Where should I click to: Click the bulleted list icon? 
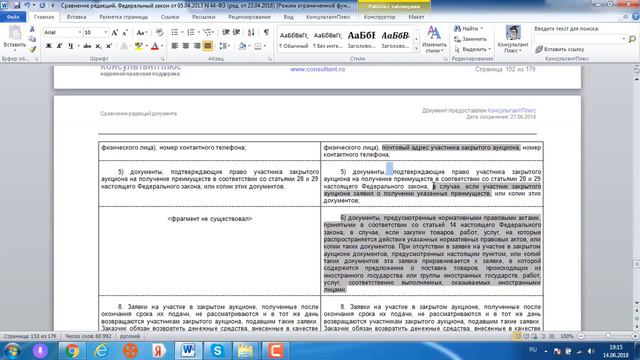pyautogui.click(x=175, y=32)
